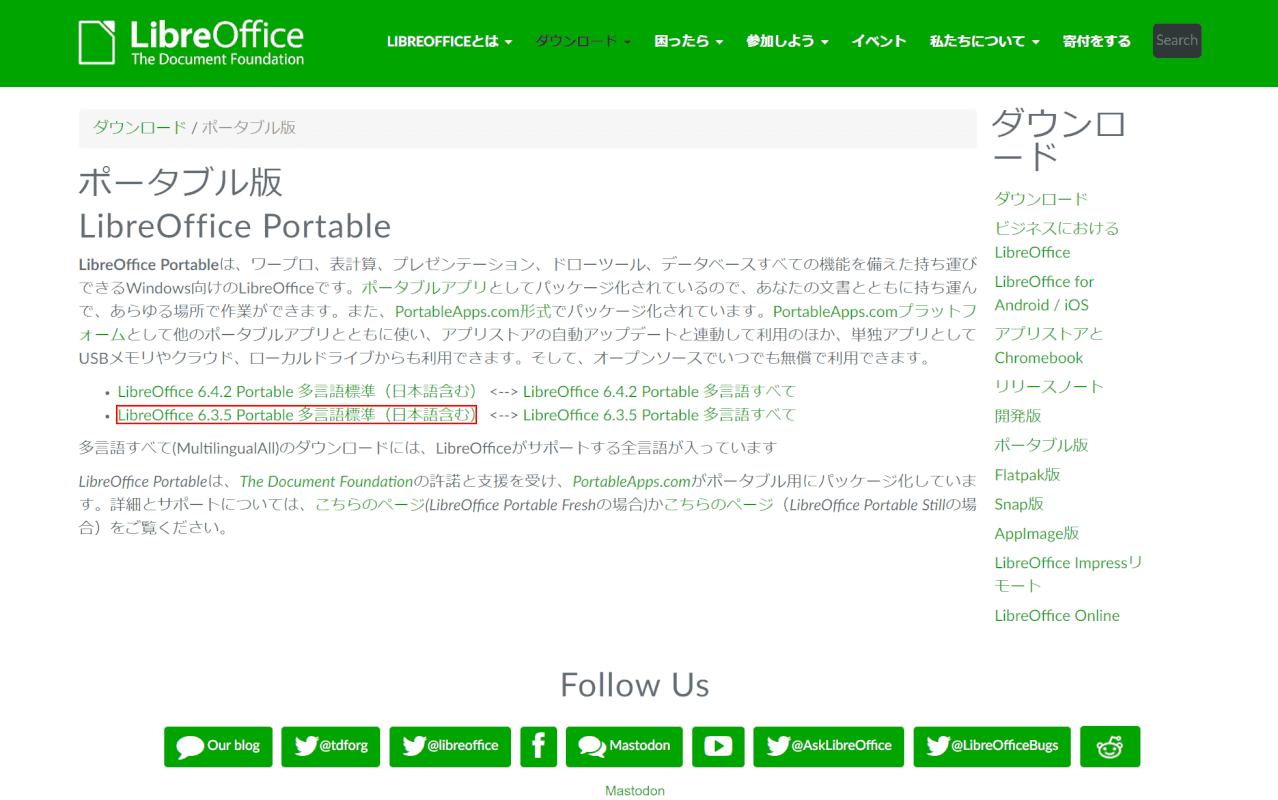
Task: Open the @LibreOfficeBugs Twitter button
Action: point(992,746)
